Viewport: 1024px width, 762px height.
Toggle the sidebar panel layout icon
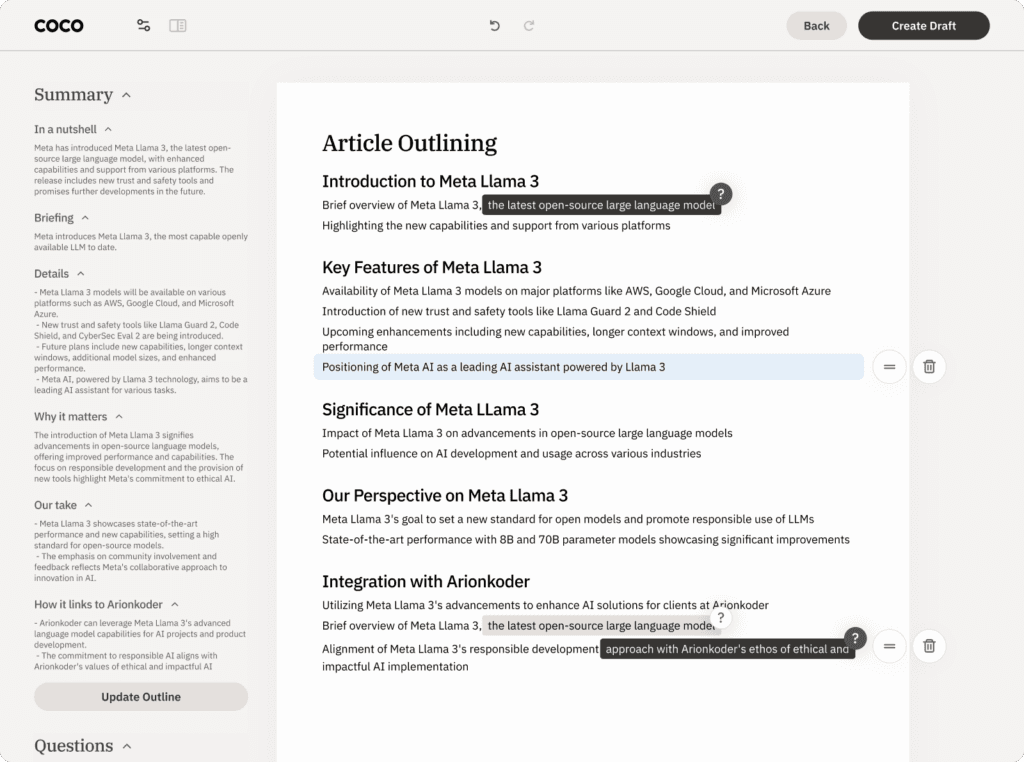178,25
